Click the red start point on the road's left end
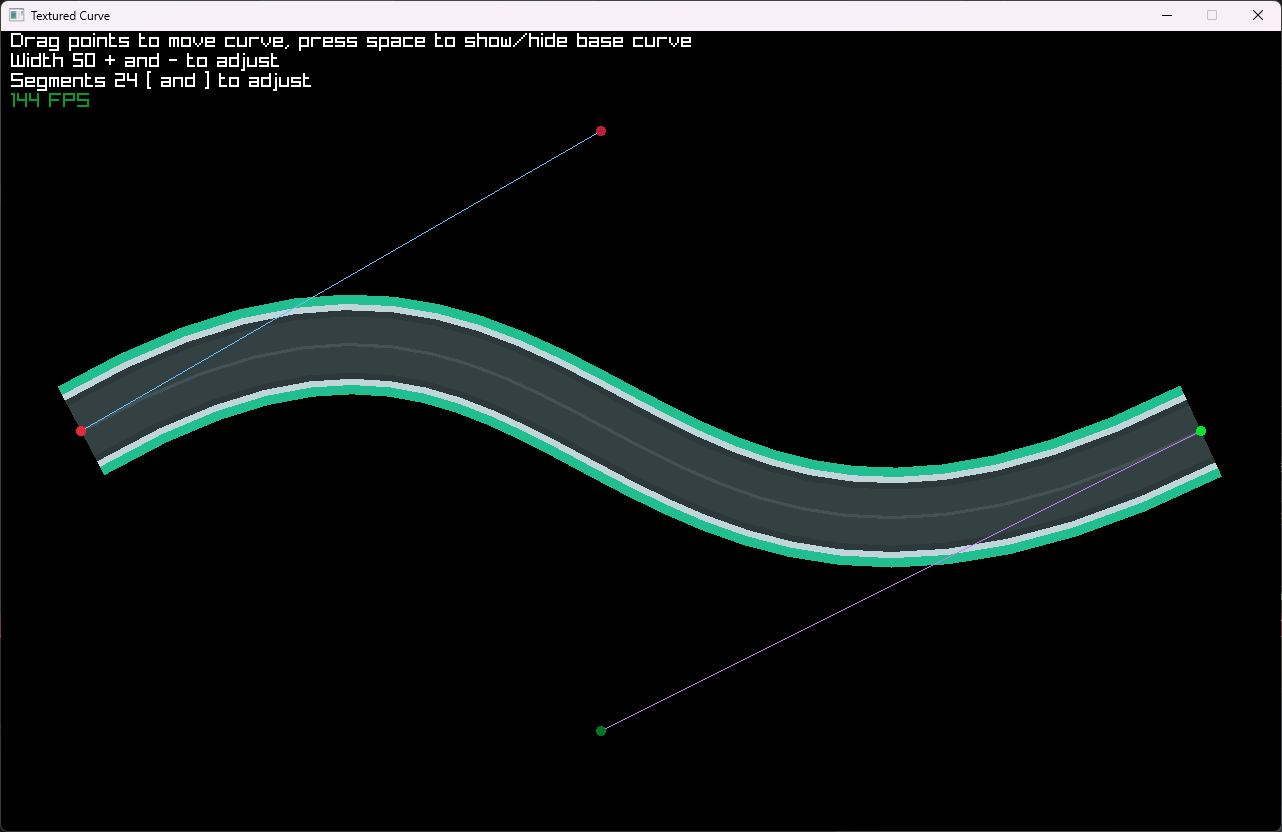Screen dimensions: 1282x832 tap(81, 431)
